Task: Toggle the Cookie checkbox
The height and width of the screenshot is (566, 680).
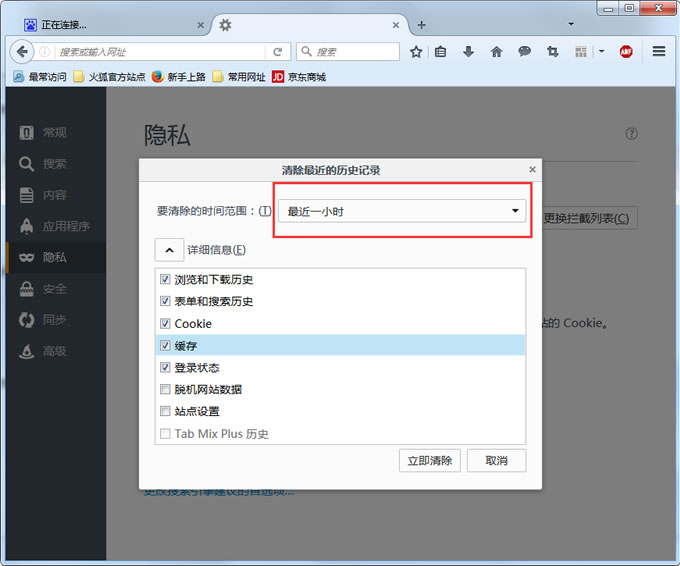Action: click(x=166, y=324)
